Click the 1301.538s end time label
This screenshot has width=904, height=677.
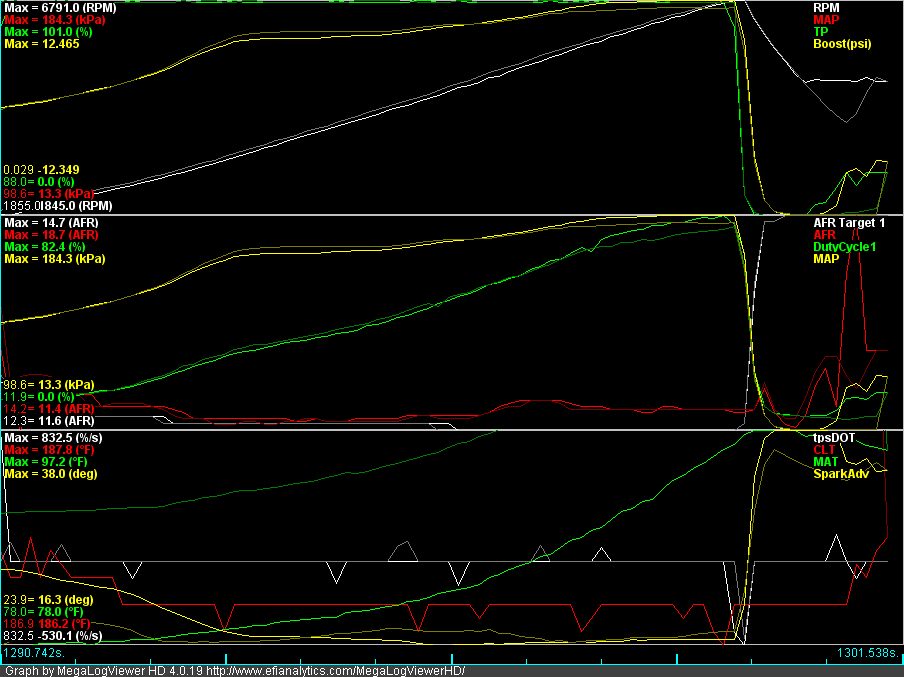pos(868,653)
